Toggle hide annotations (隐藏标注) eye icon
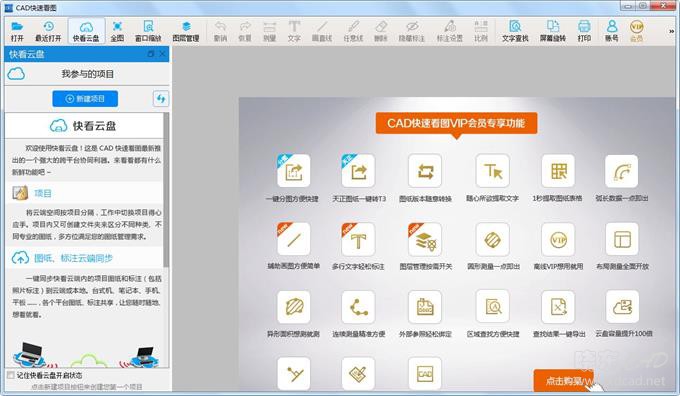This screenshot has width=680, height=396. [412, 31]
